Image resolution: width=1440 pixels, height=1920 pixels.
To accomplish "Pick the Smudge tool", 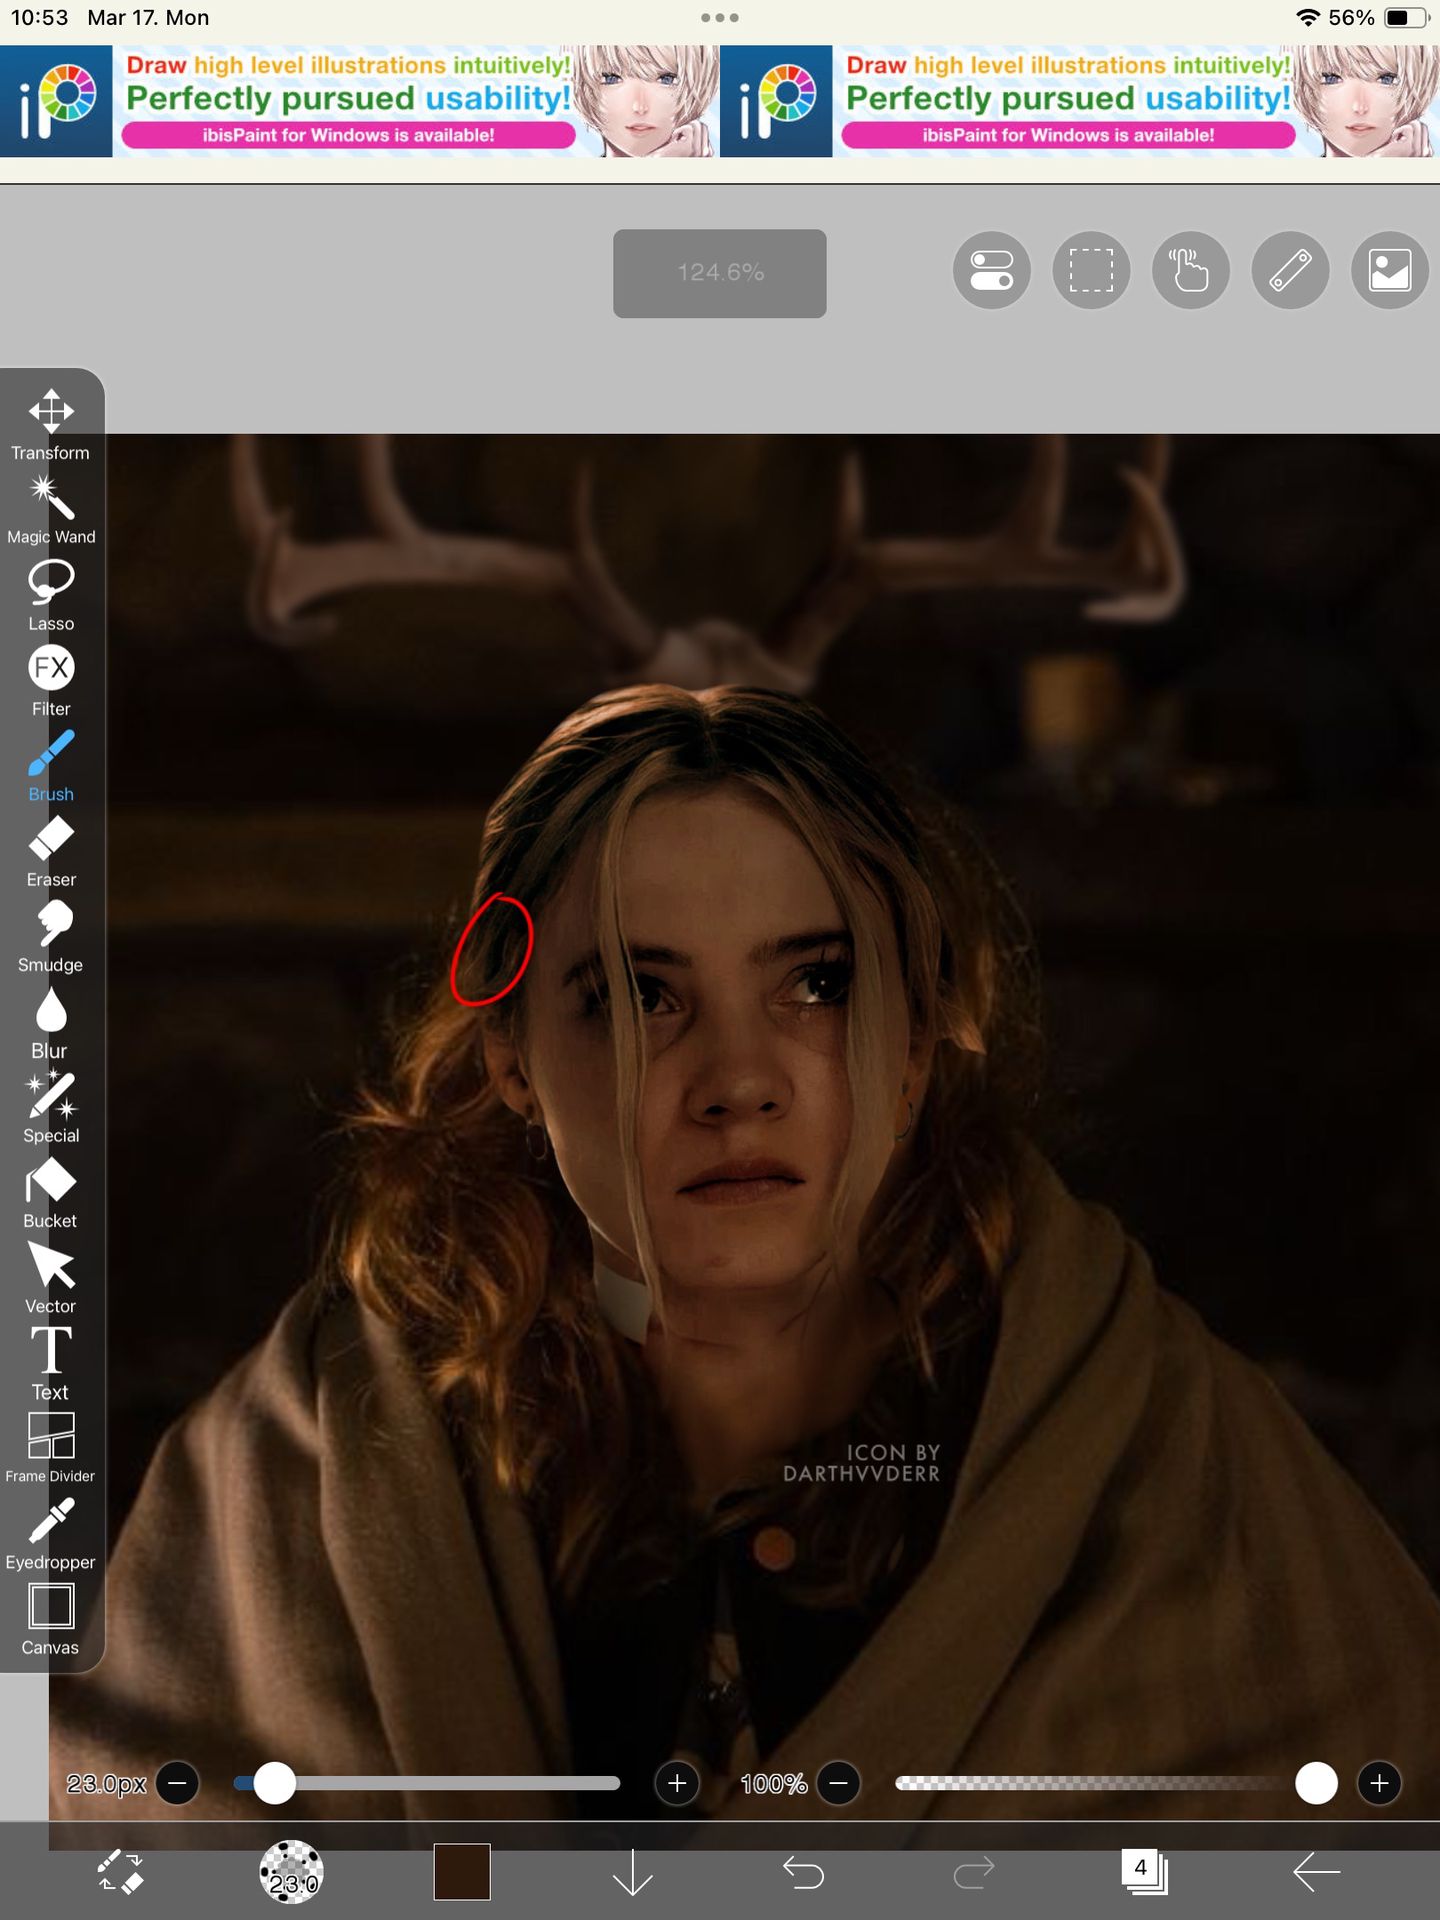I will [x=51, y=937].
